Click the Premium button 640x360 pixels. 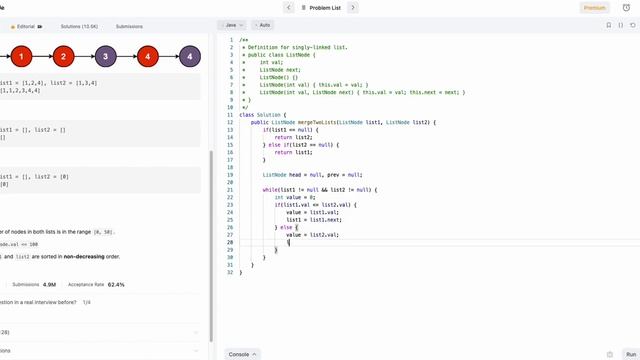pyautogui.click(x=594, y=8)
